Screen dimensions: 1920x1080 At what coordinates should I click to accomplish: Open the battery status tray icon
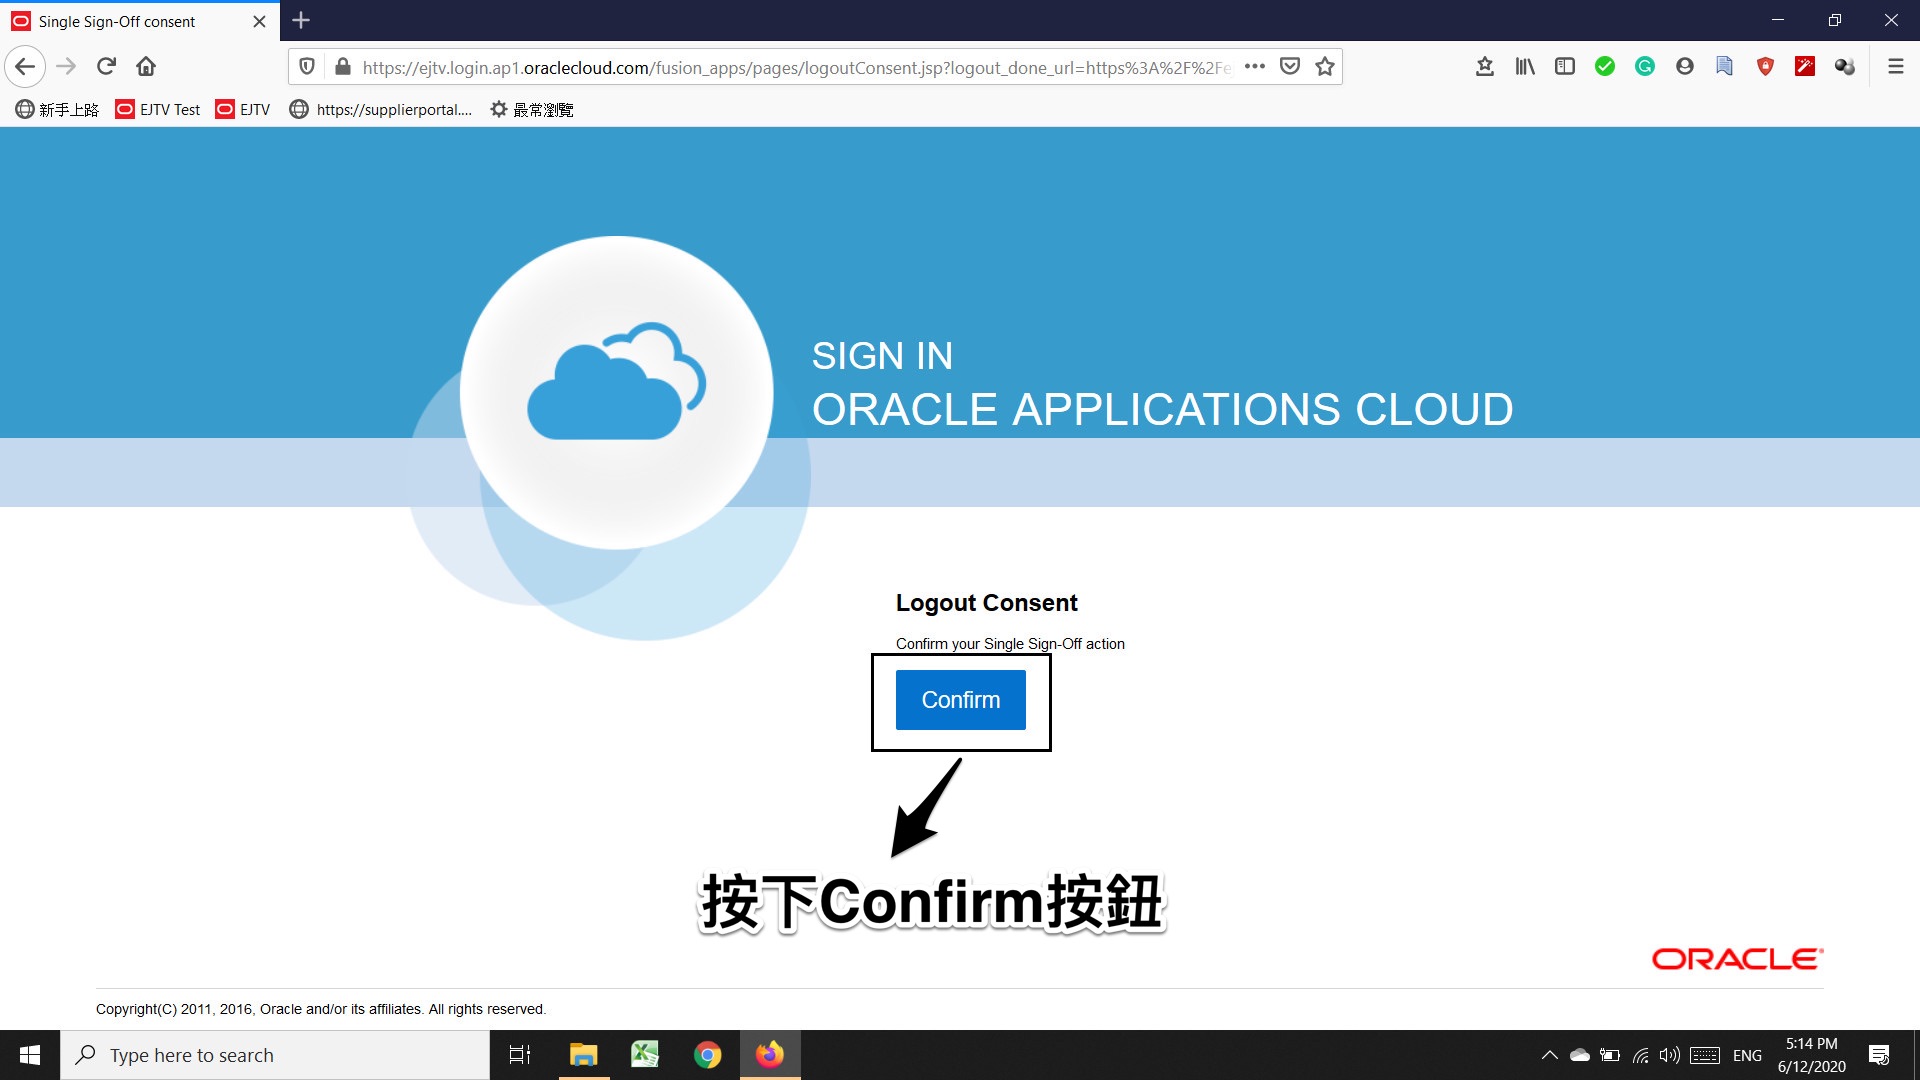(x=1610, y=1055)
